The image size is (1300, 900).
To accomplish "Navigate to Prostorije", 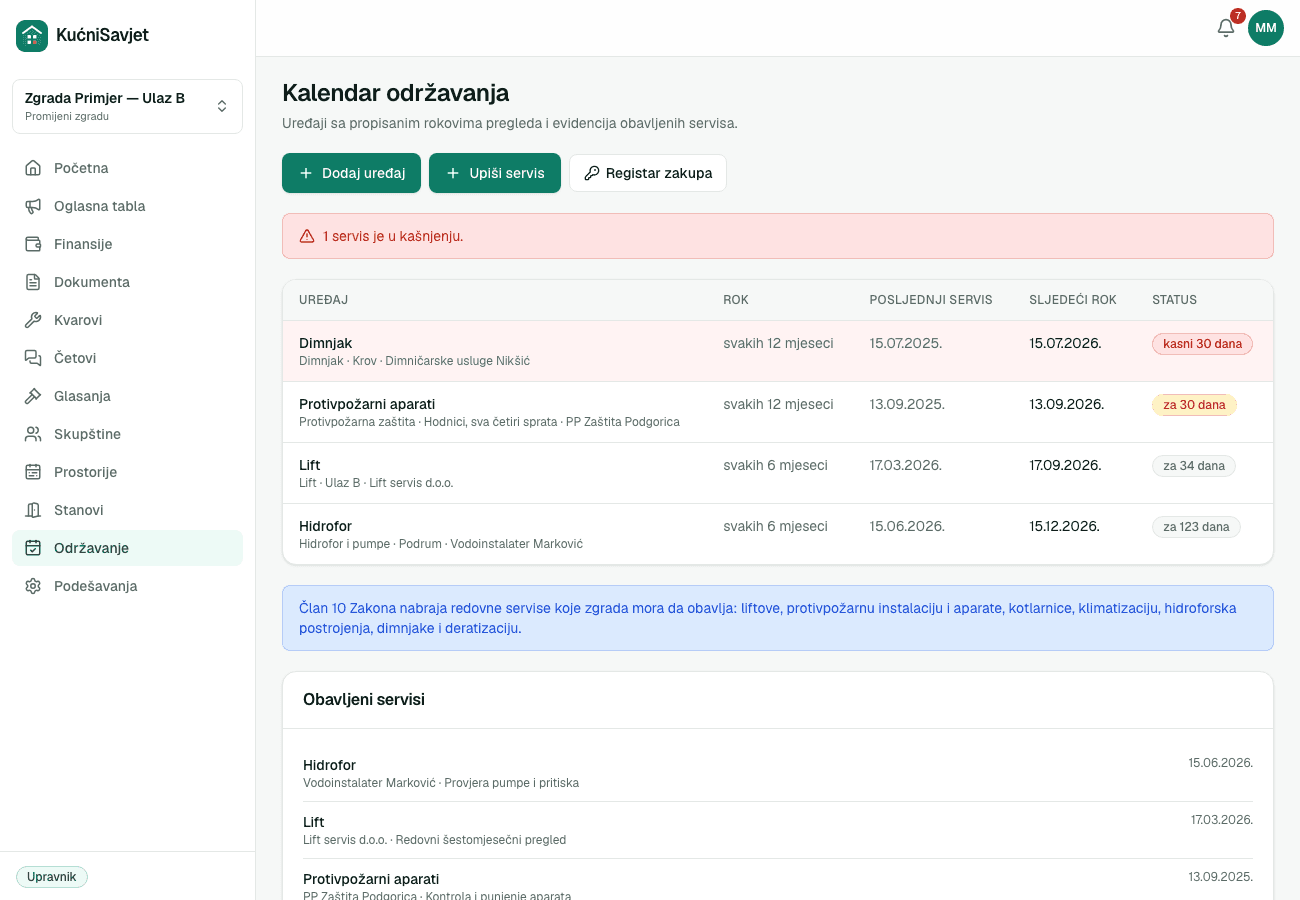I will click(x=127, y=472).
